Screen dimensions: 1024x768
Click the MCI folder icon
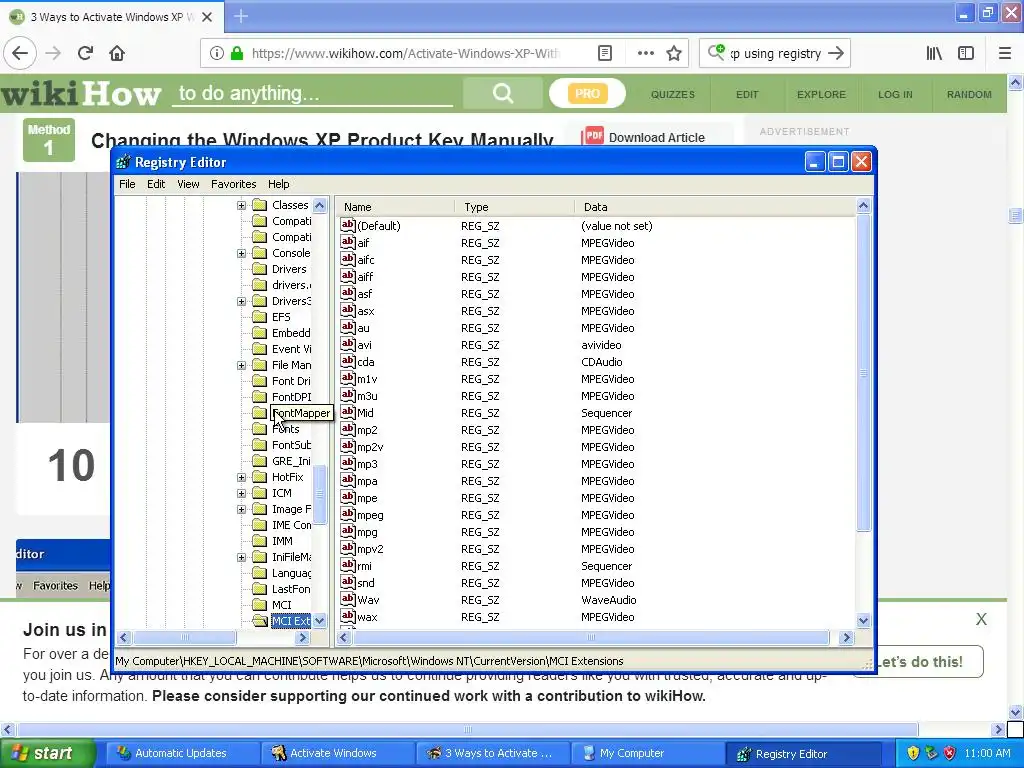(x=260, y=605)
